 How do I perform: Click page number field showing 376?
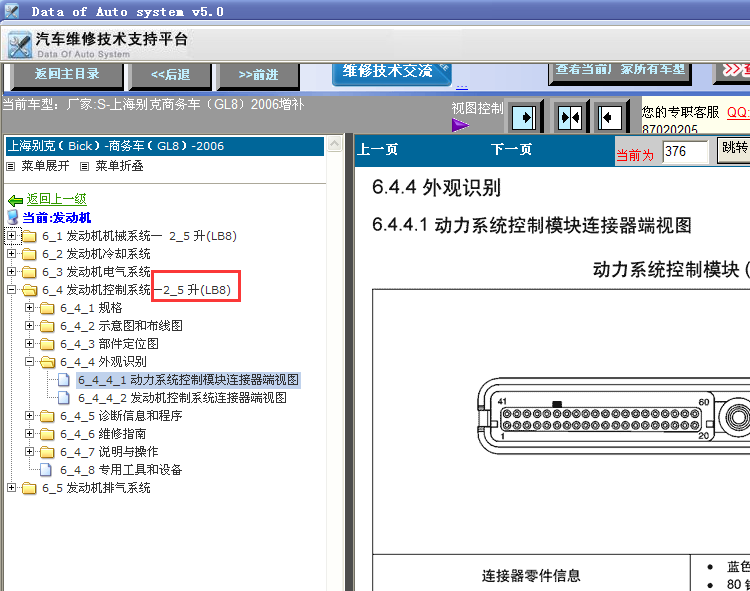tap(685, 152)
